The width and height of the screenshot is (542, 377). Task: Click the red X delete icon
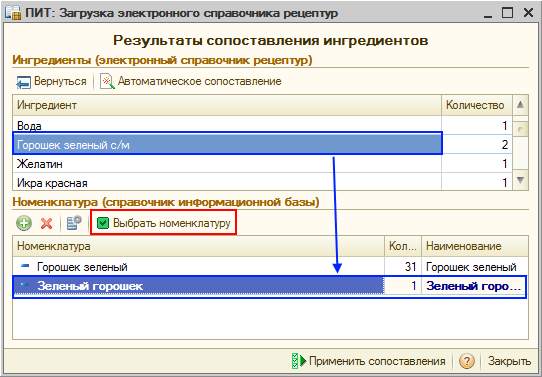[x=46, y=223]
